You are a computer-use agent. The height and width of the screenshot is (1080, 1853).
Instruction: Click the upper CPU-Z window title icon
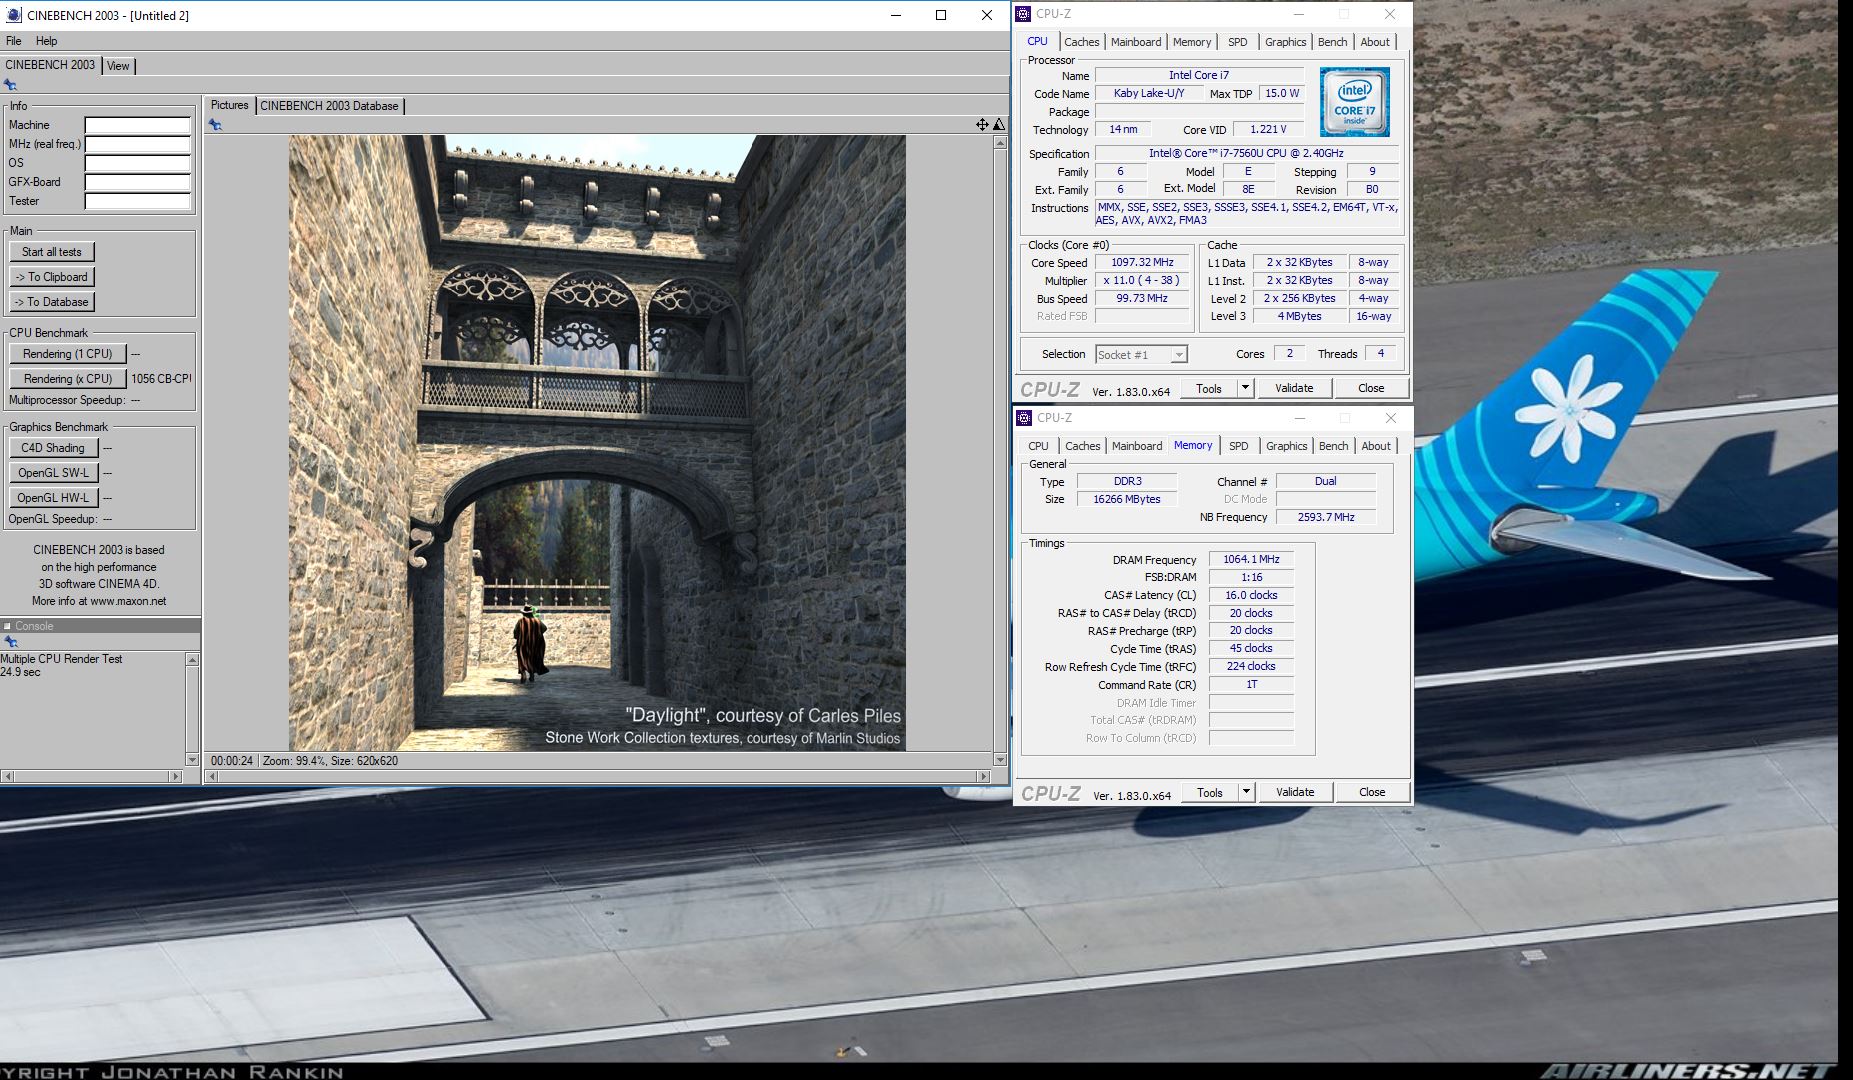point(1023,14)
